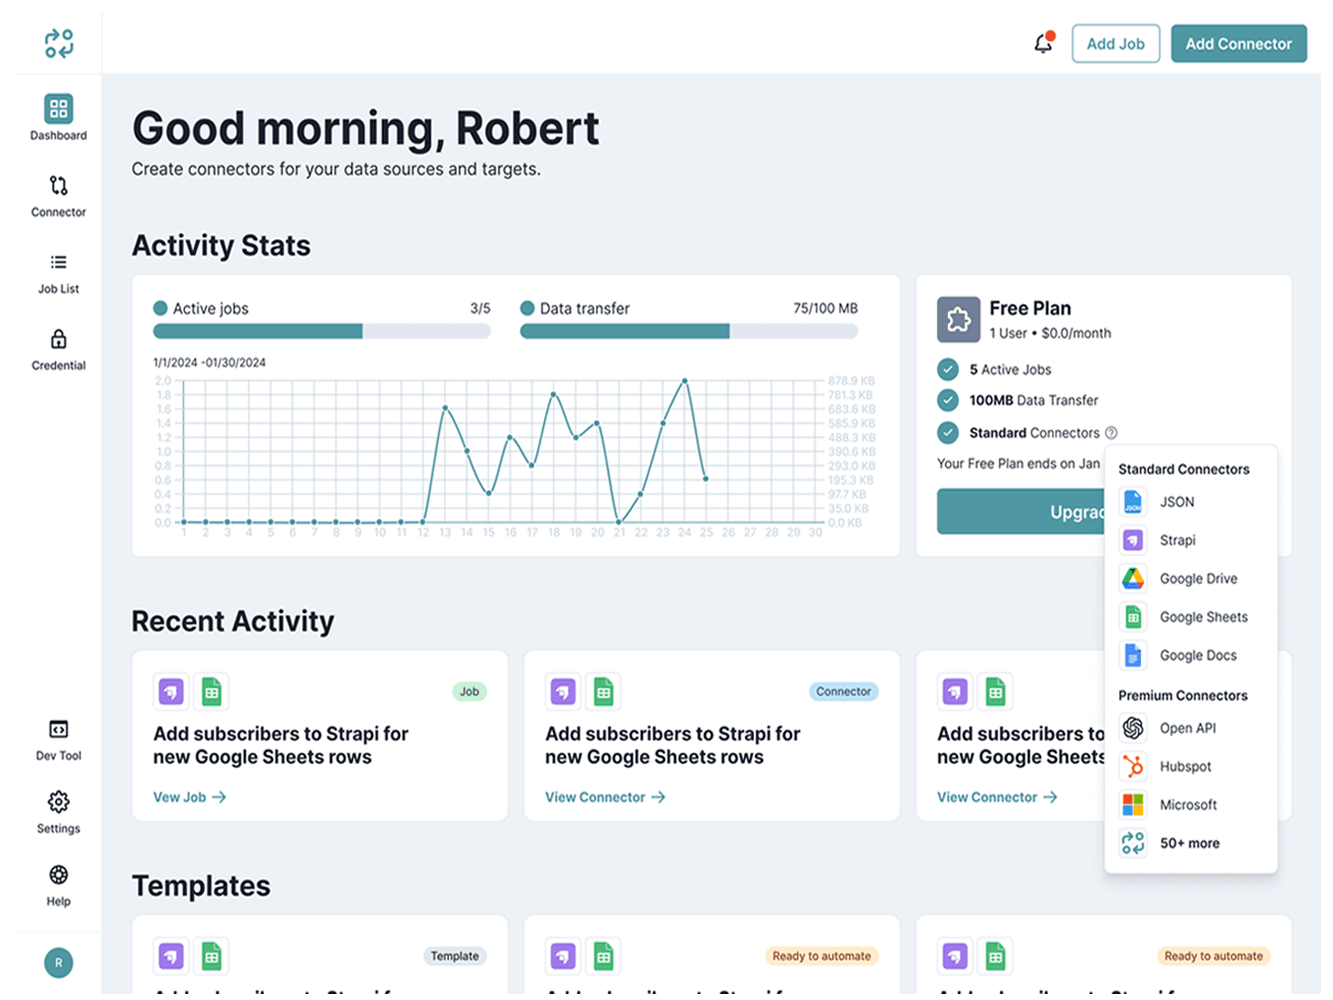Click Strapi icon in first activity card

(x=171, y=691)
